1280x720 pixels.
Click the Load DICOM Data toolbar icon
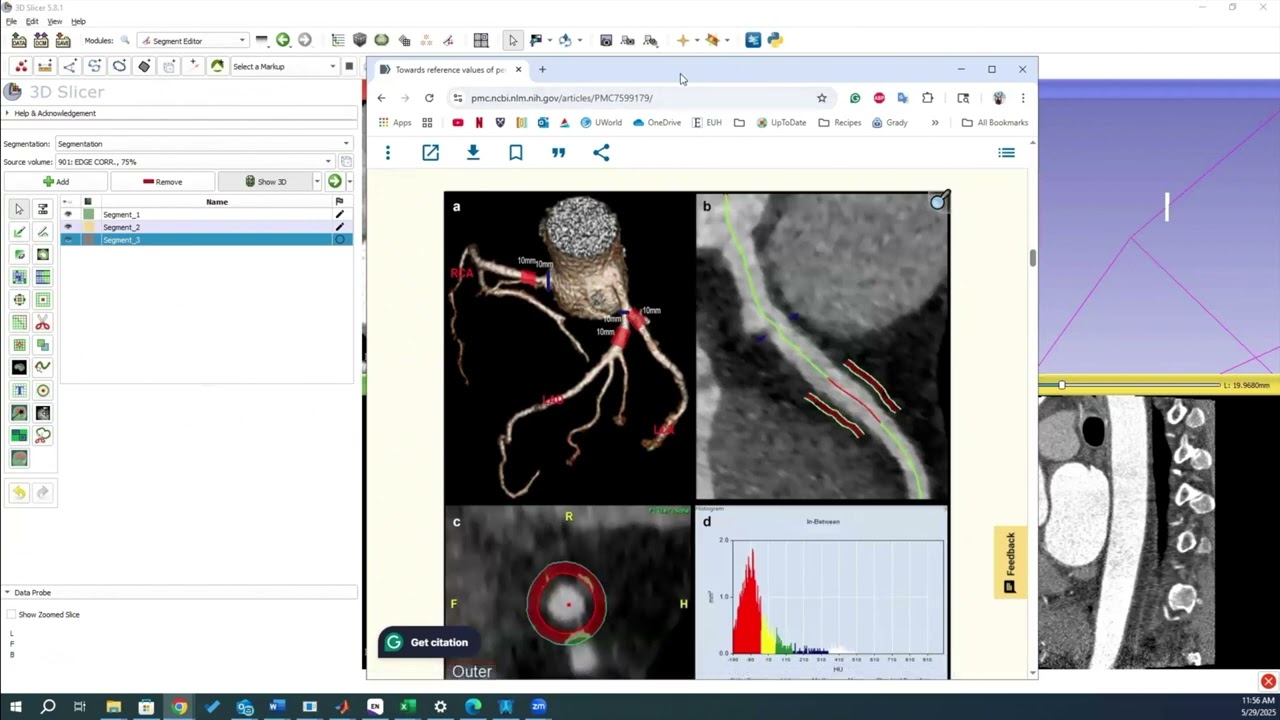(41, 40)
